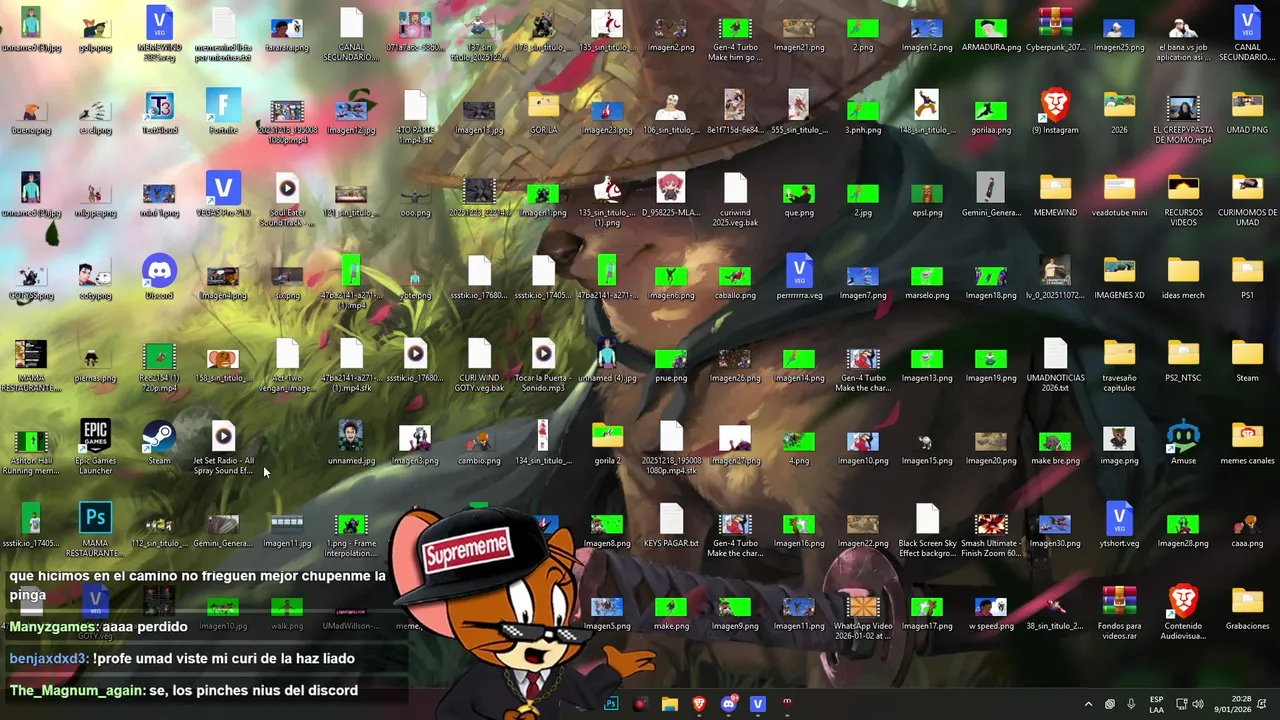Open the TextAloud shortcut icon
Screen dimensions: 1280x720
(x=159, y=112)
